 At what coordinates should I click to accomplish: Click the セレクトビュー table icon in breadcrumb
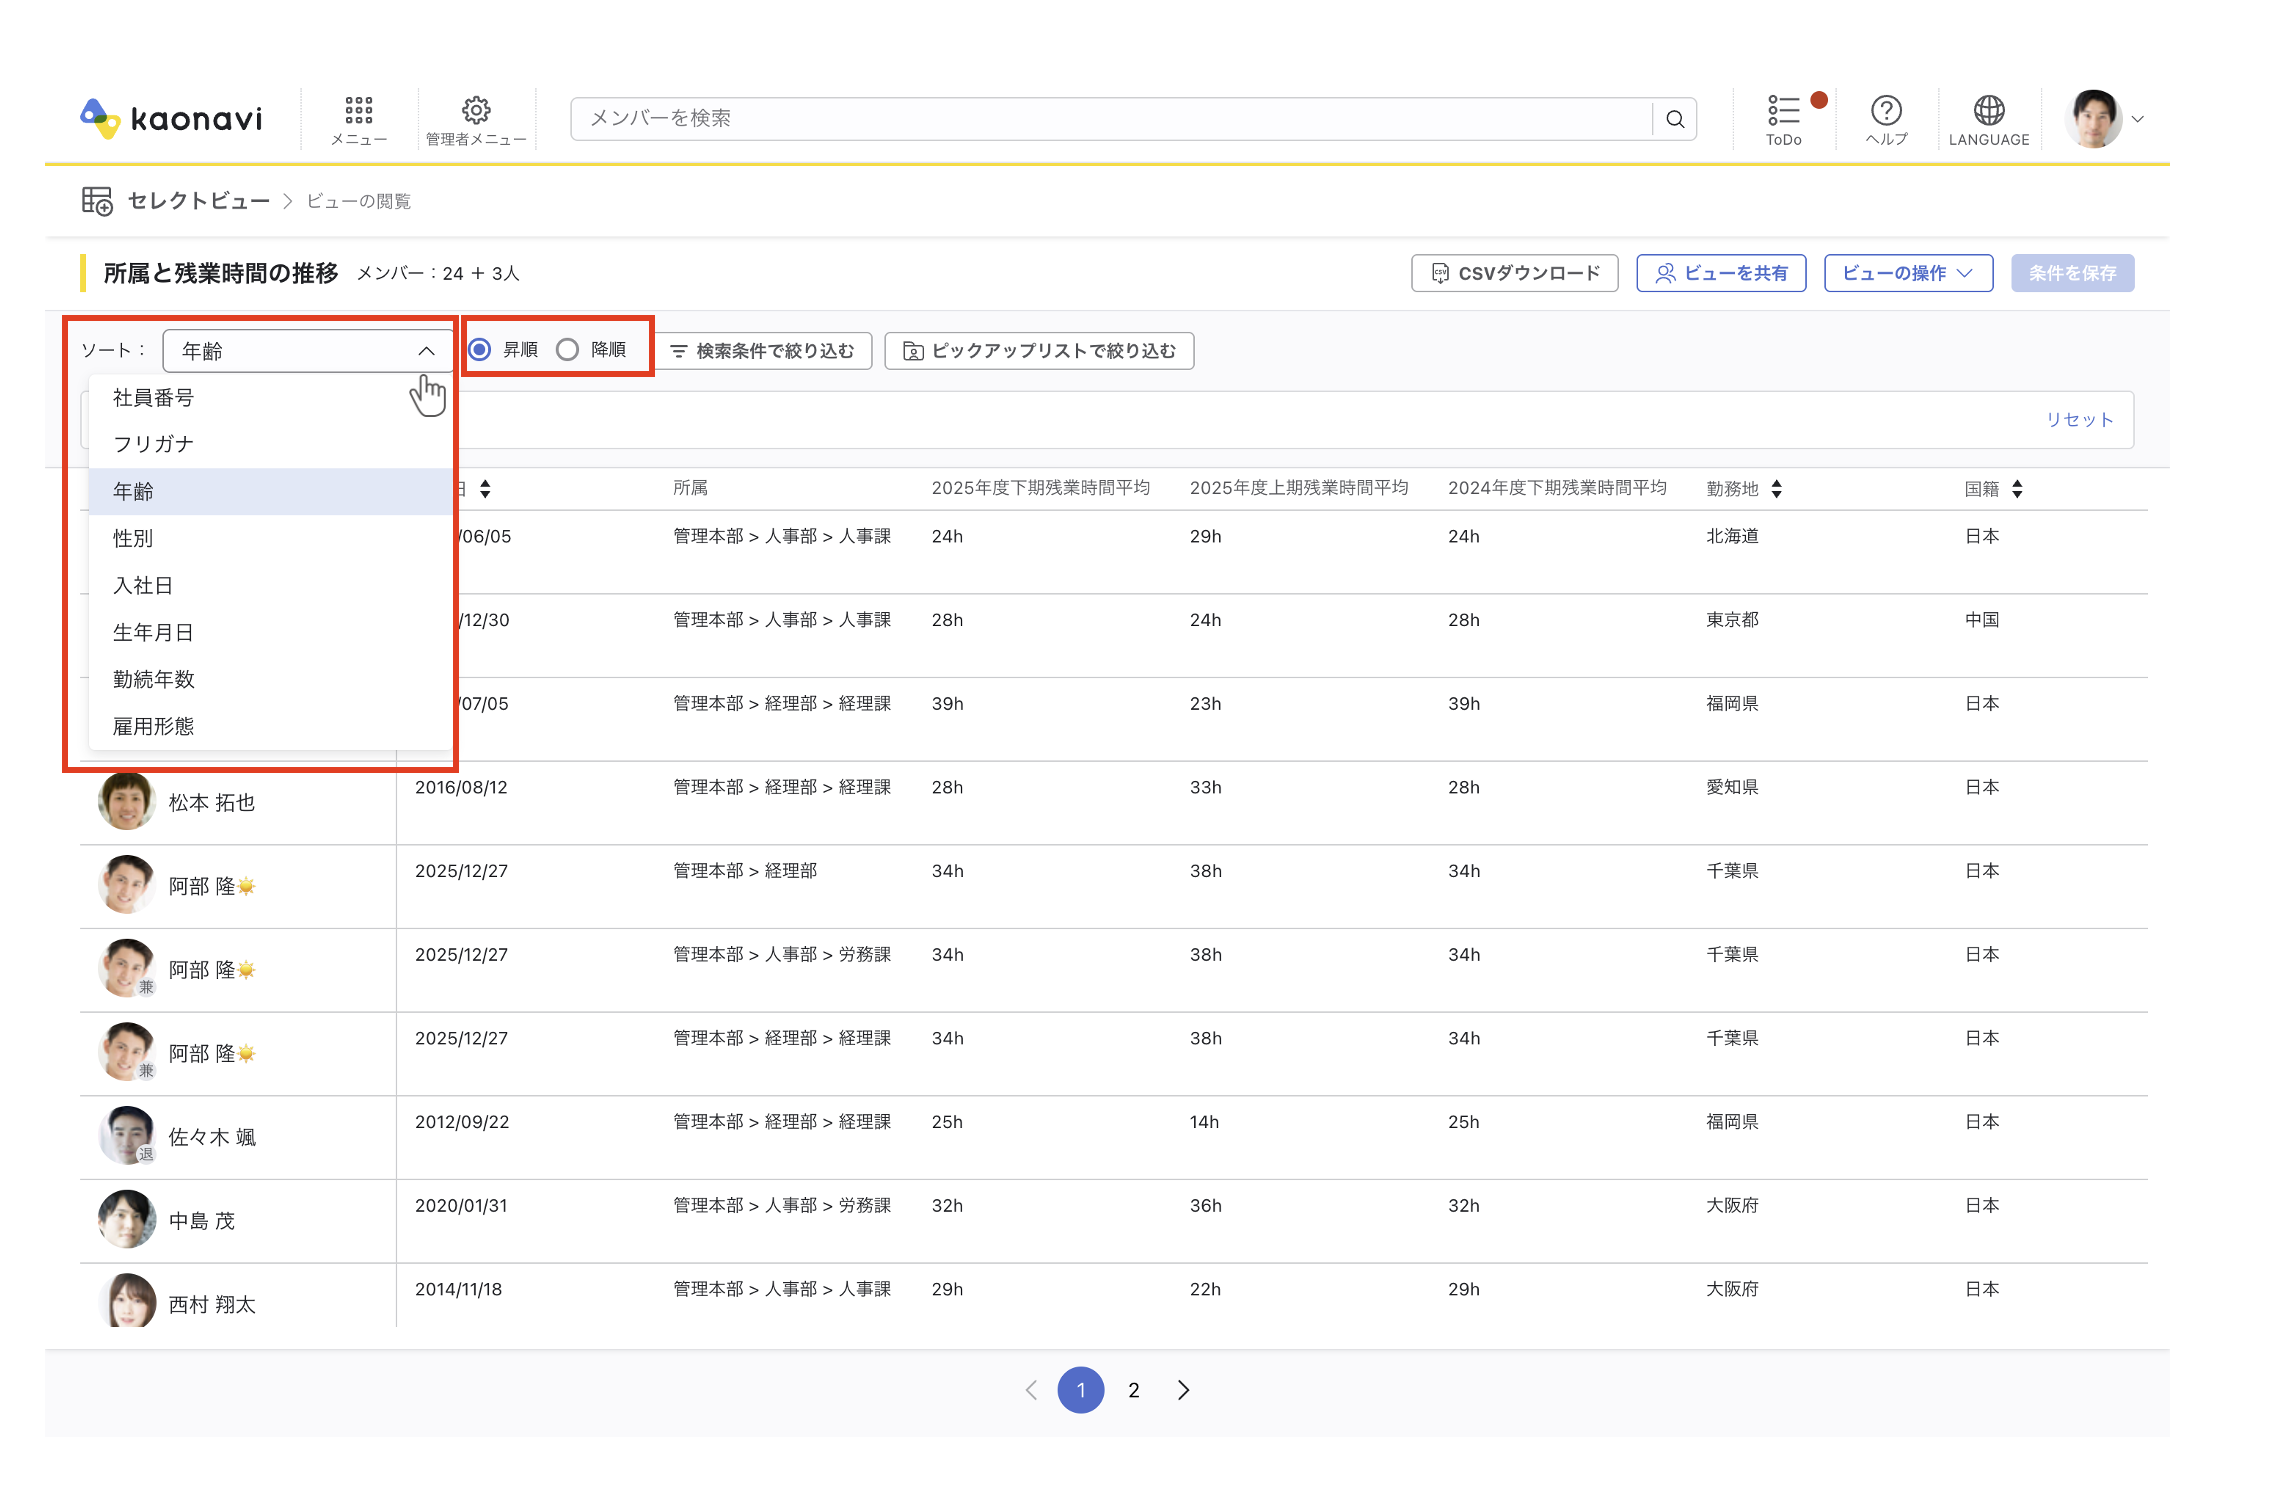[x=97, y=201]
